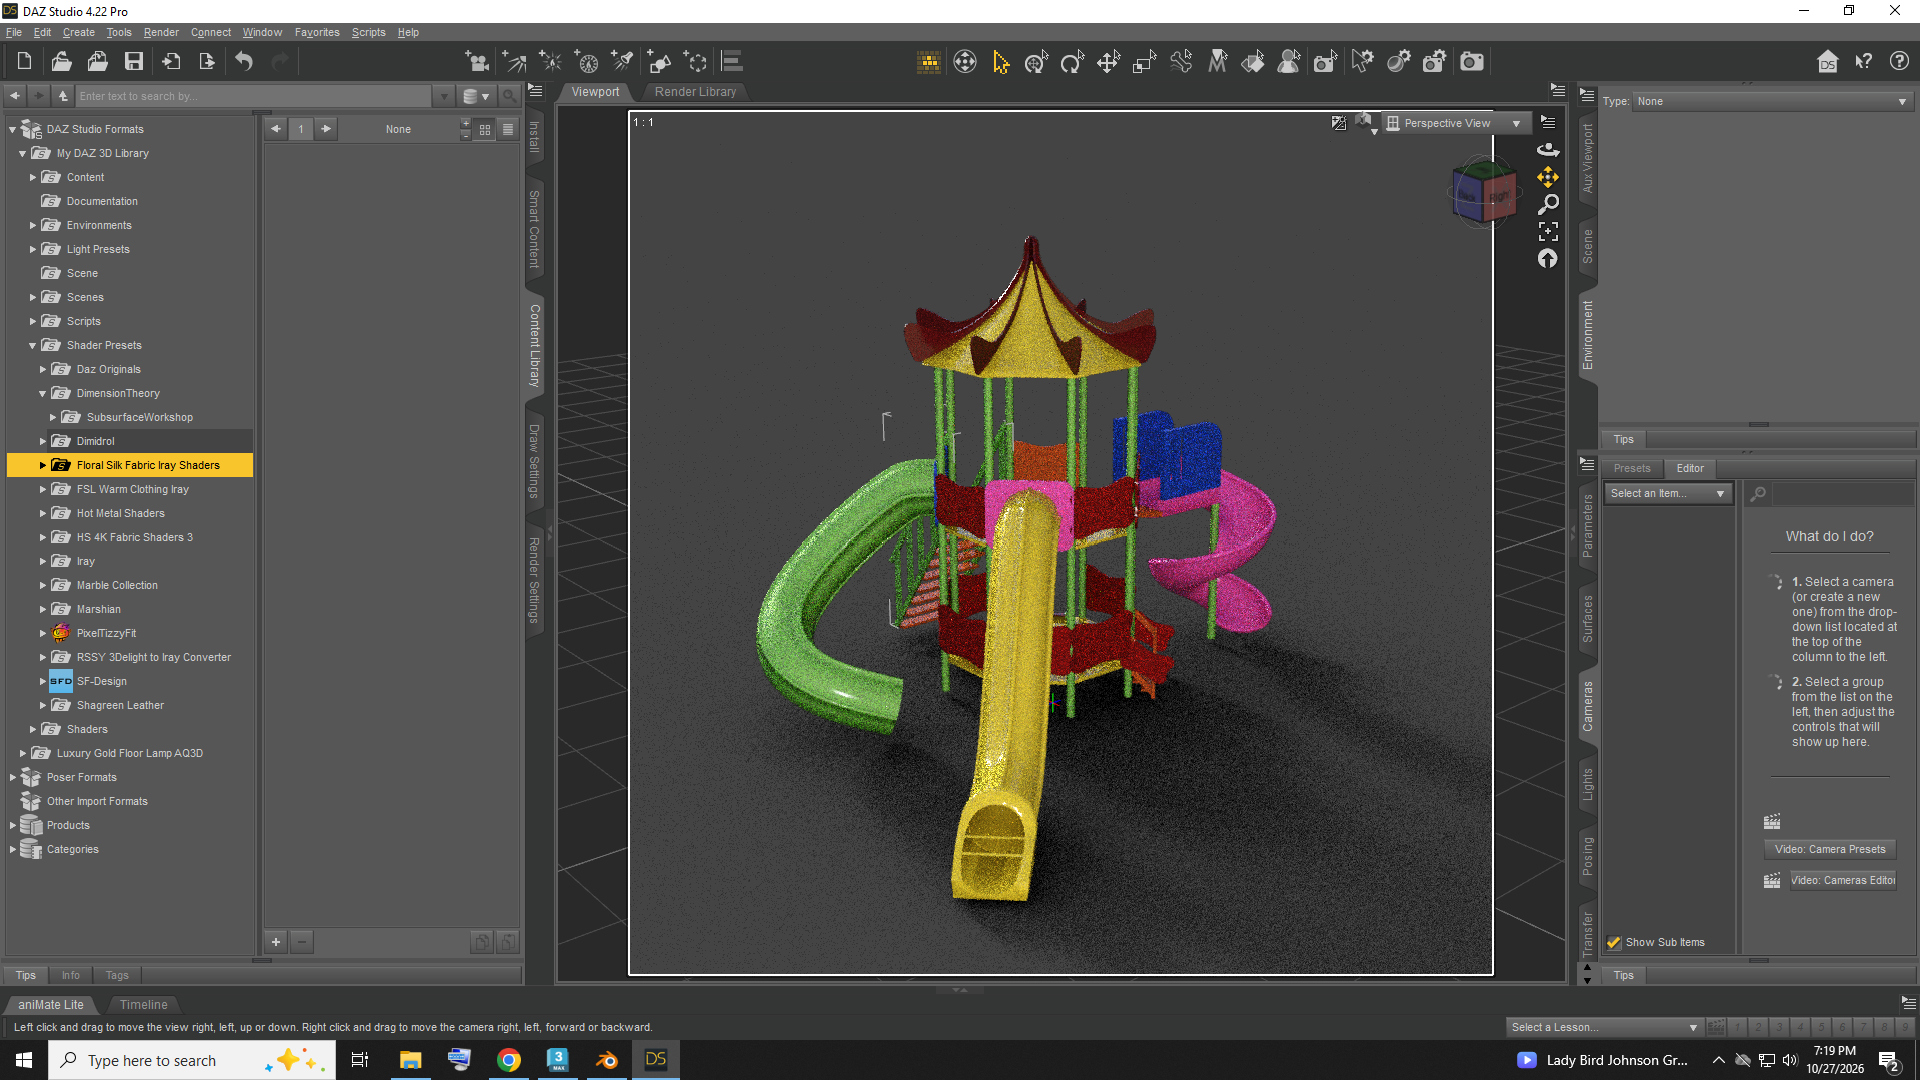Select the Translate move tool
Viewport: 1920px width, 1080px height.
coord(1108,62)
